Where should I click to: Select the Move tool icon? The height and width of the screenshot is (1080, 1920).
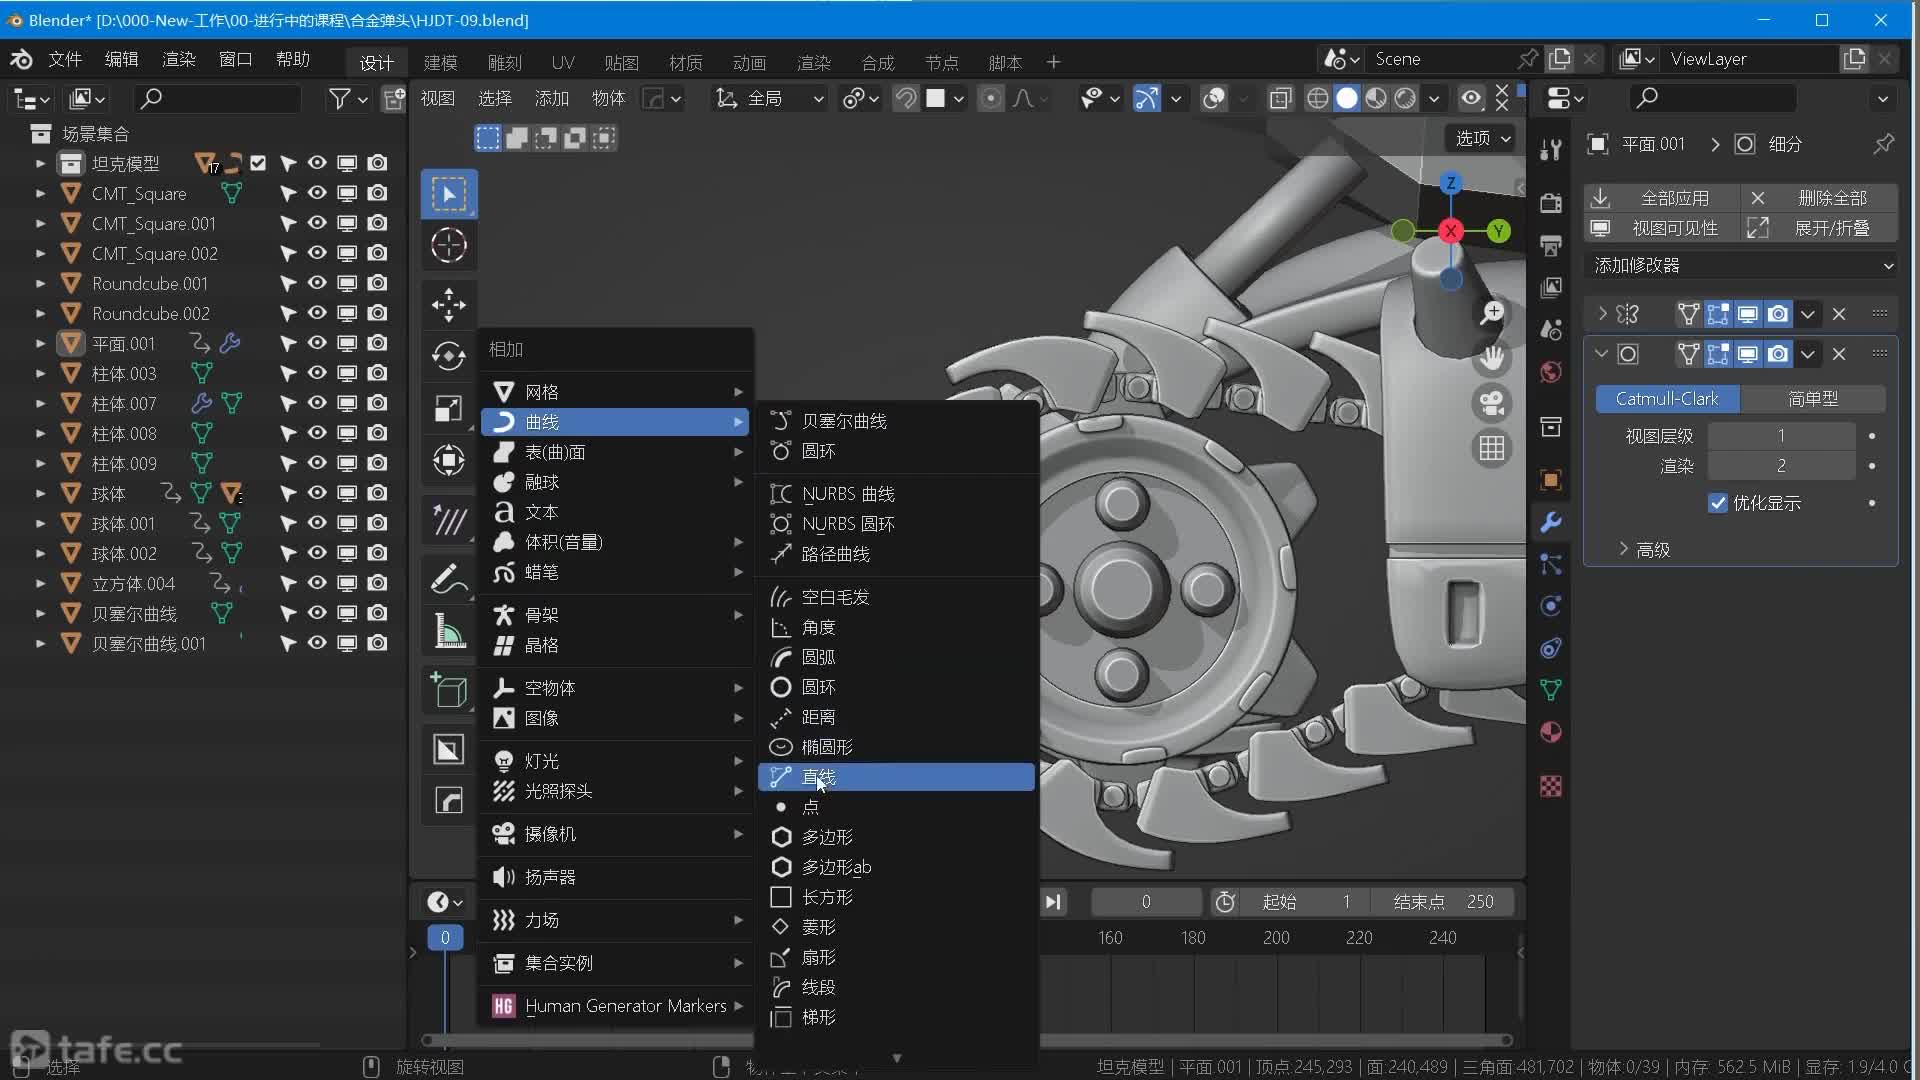point(448,305)
